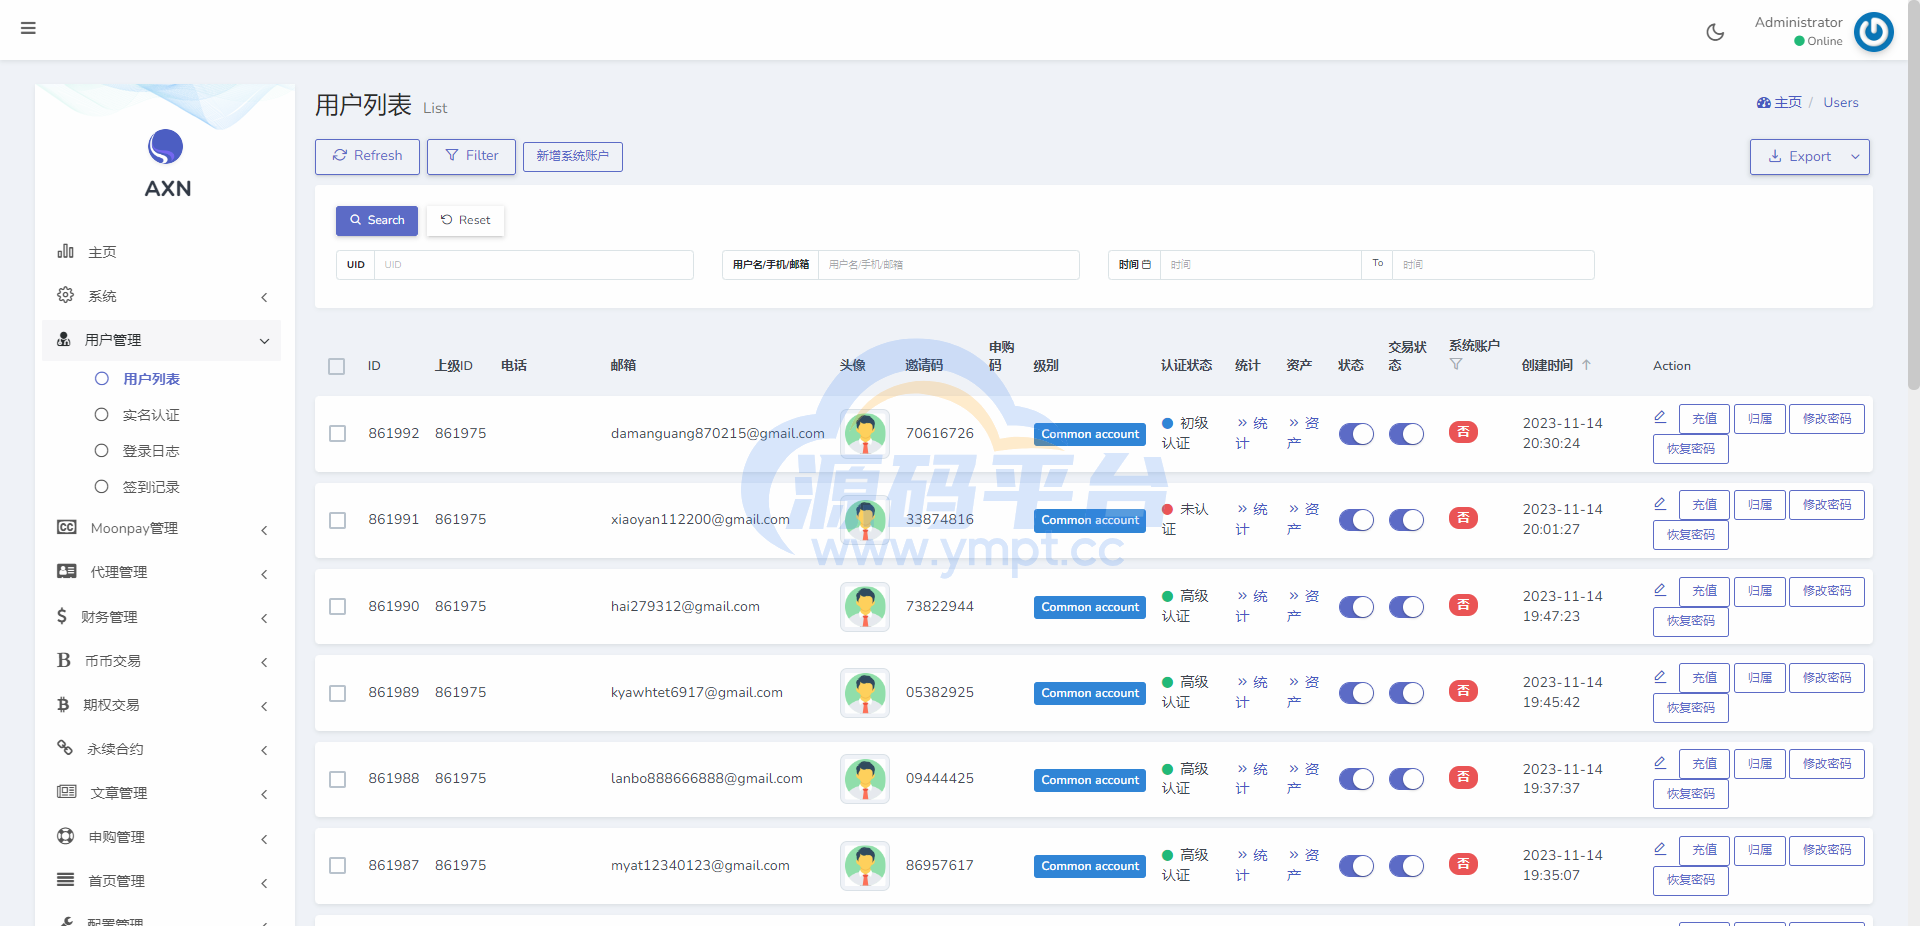The width and height of the screenshot is (1920, 926).
Task: Toggle 状态 switch for user 861992
Action: (x=1356, y=434)
